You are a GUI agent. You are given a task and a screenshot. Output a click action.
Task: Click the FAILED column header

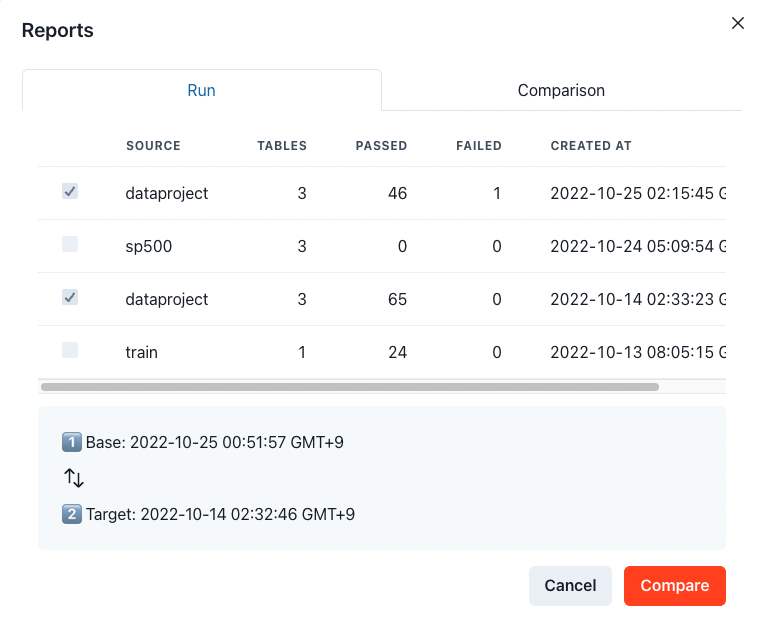479,146
